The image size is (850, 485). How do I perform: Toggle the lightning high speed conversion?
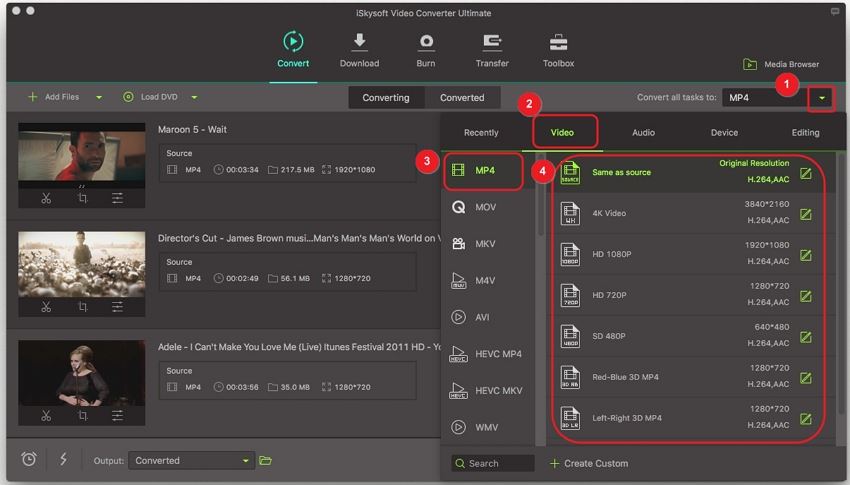(63, 460)
